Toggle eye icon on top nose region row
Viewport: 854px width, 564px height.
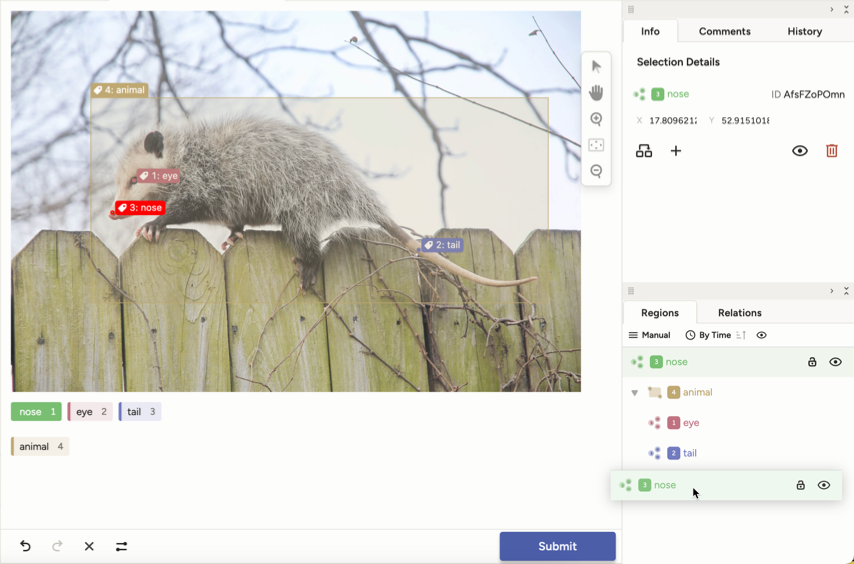(x=835, y=362)
